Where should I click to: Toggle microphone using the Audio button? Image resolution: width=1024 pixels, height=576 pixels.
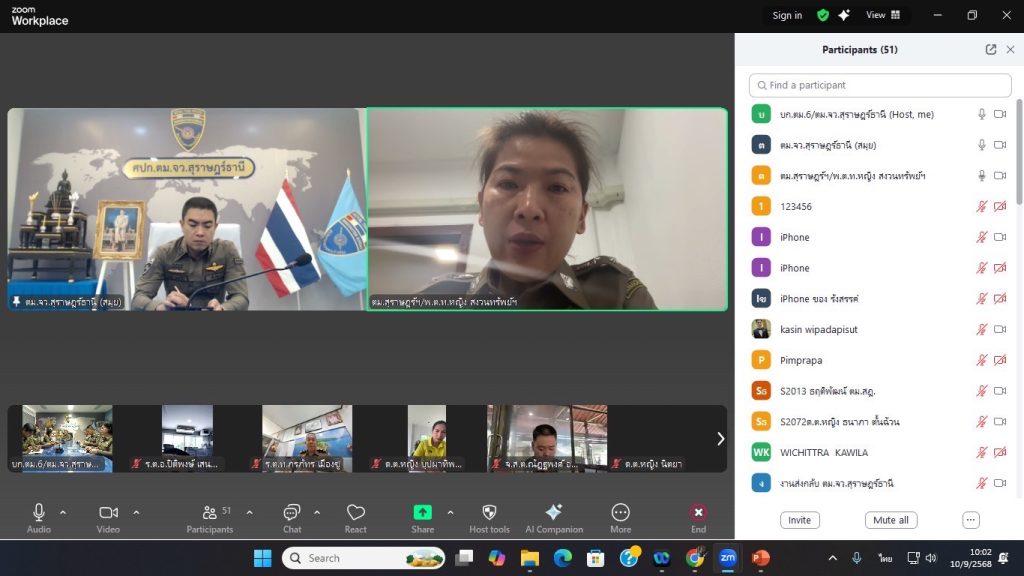click(39, 513)
